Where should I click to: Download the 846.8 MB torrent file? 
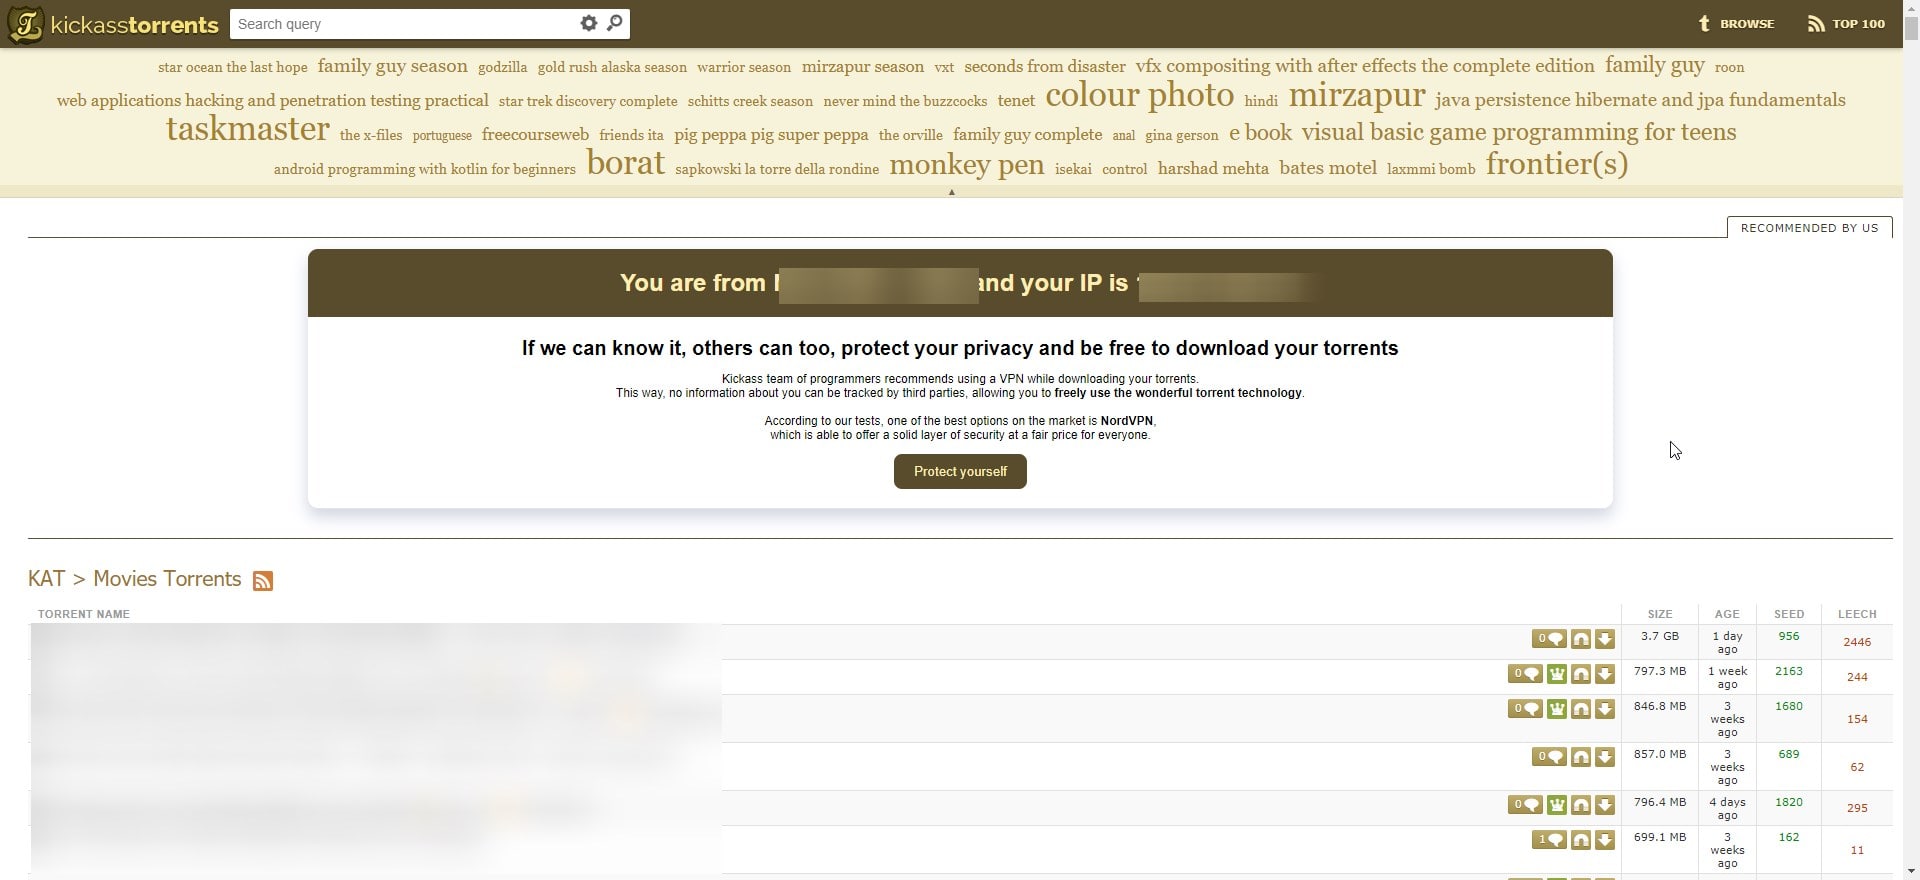(1605, 709)
